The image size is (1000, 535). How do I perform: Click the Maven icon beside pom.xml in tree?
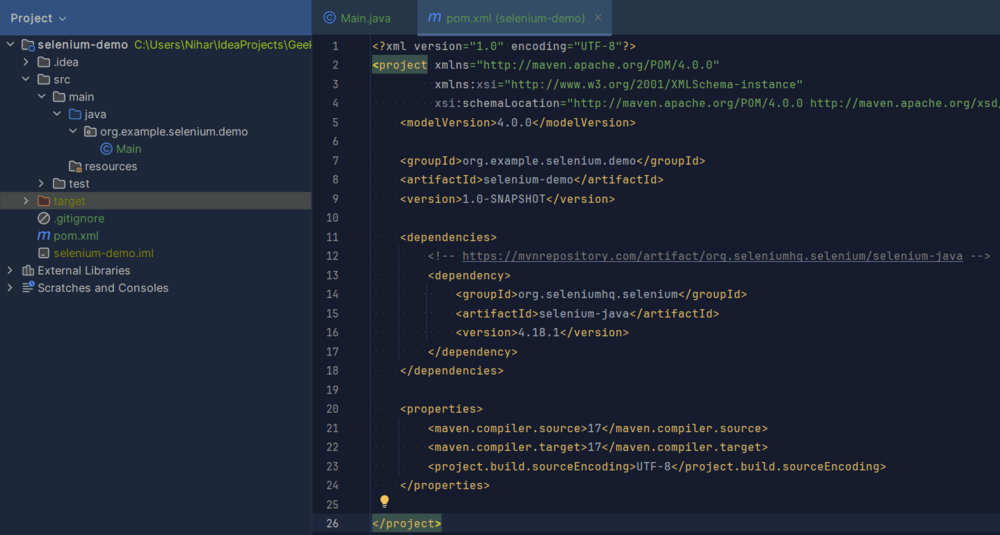point(43,235)
